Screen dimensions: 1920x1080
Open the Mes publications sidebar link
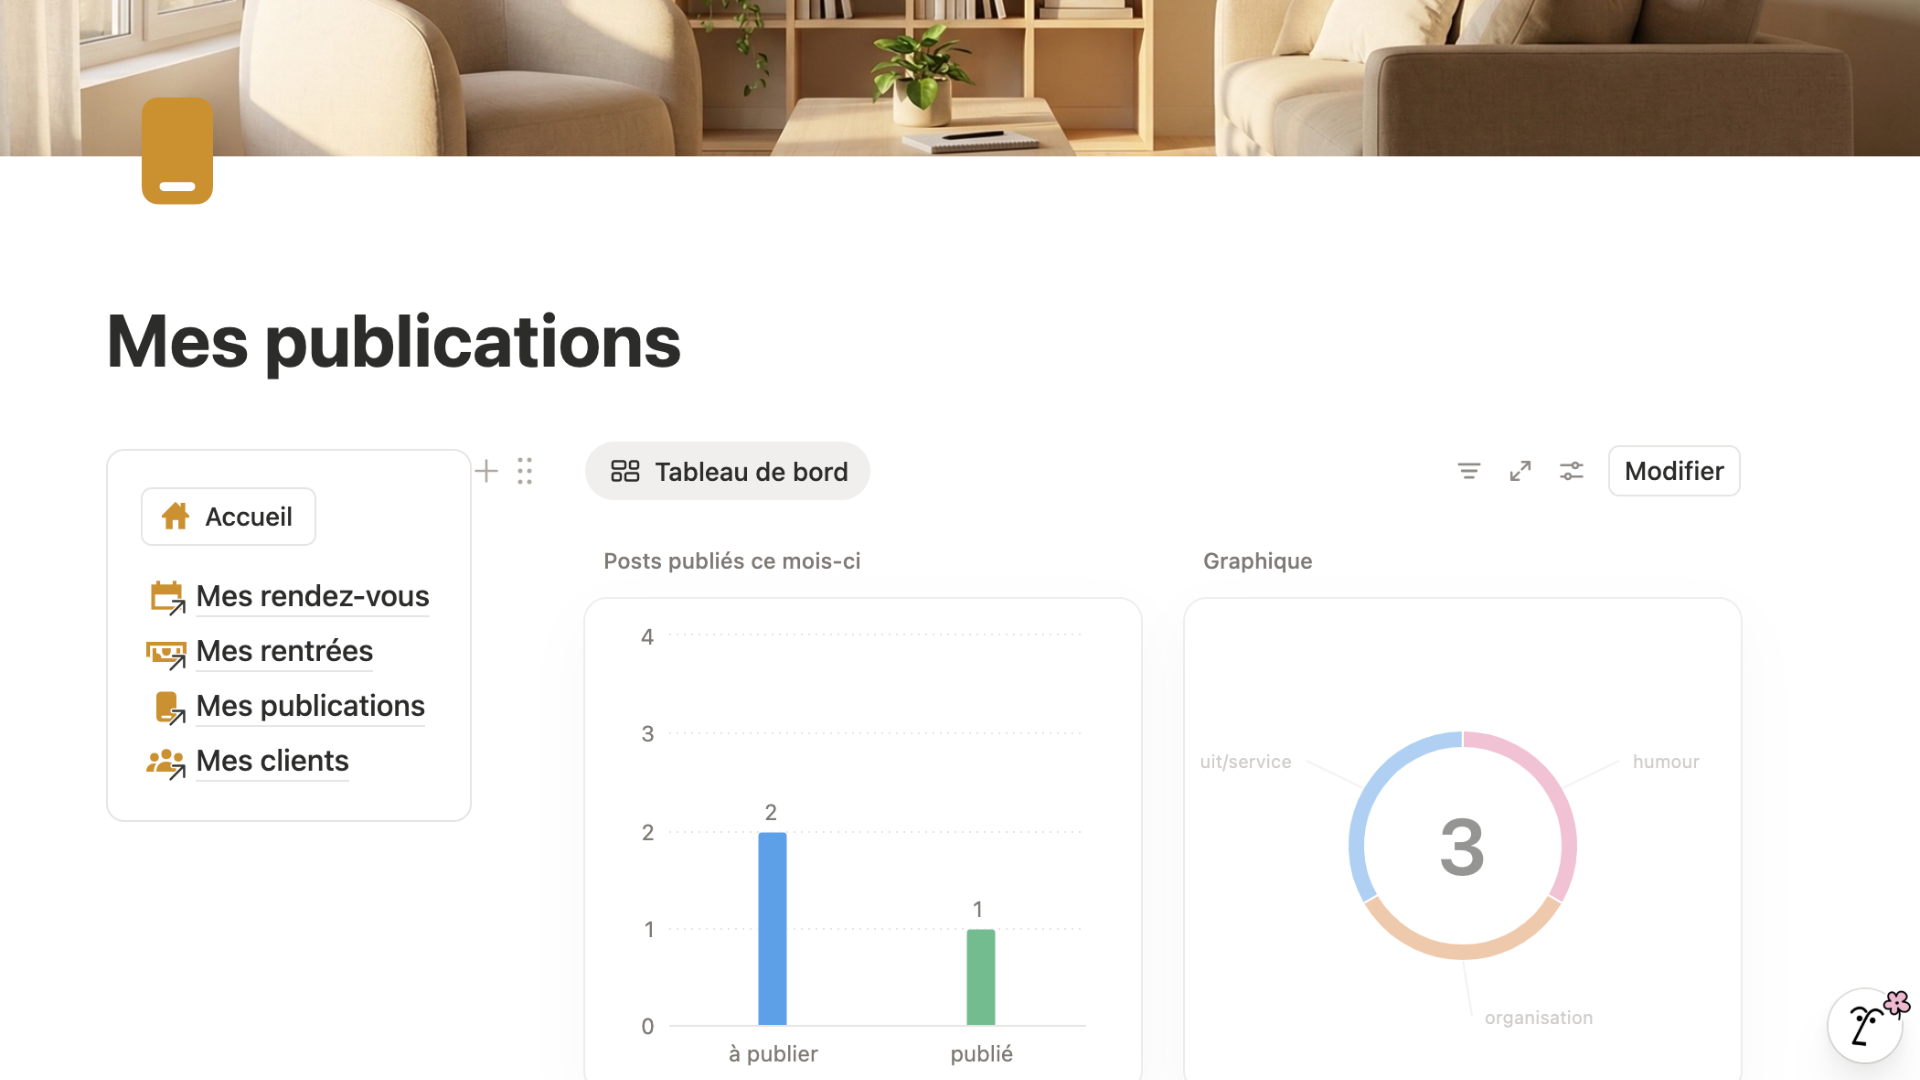pyautogui.click(x=310, y=706)
